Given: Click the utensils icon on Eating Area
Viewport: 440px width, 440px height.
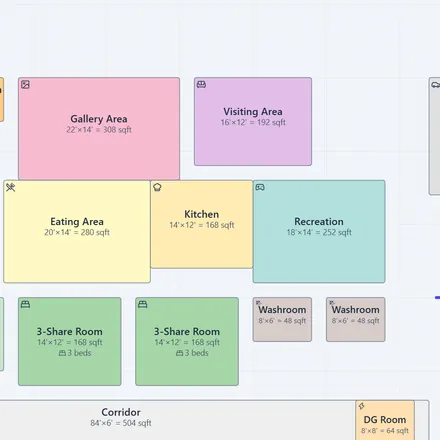Looking at the screenshot, I should [x=11, y=187].
